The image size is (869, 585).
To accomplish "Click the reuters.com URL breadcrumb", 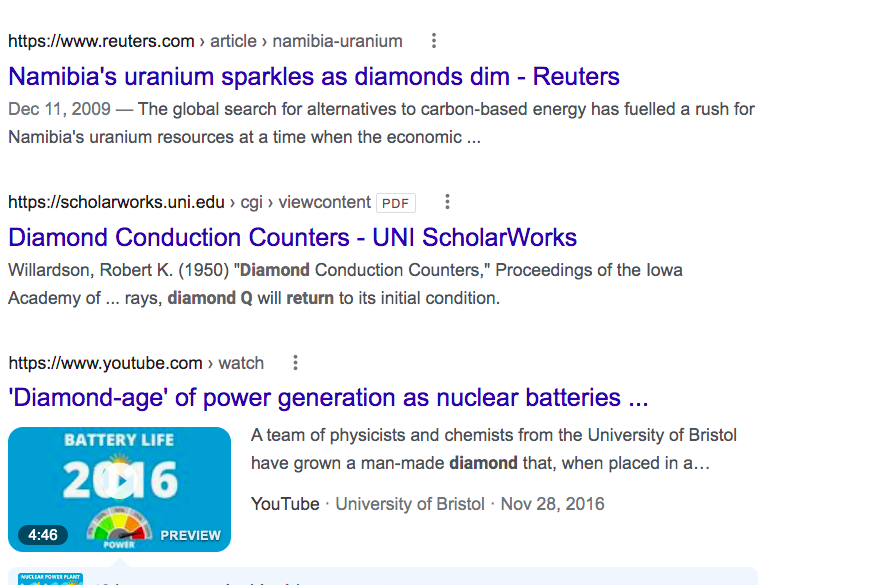I will [x=205, y=41].
